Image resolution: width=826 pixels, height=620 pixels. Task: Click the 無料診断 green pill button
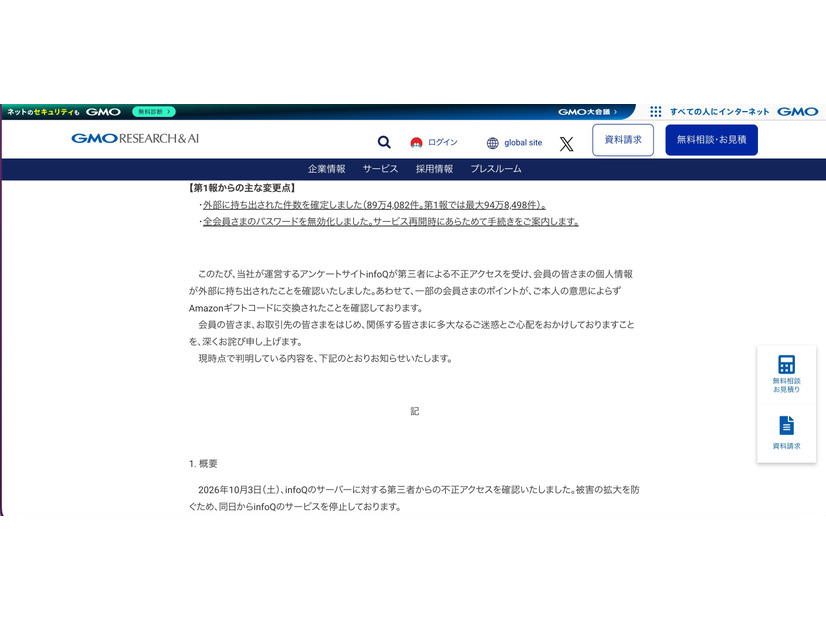(154, 112)
